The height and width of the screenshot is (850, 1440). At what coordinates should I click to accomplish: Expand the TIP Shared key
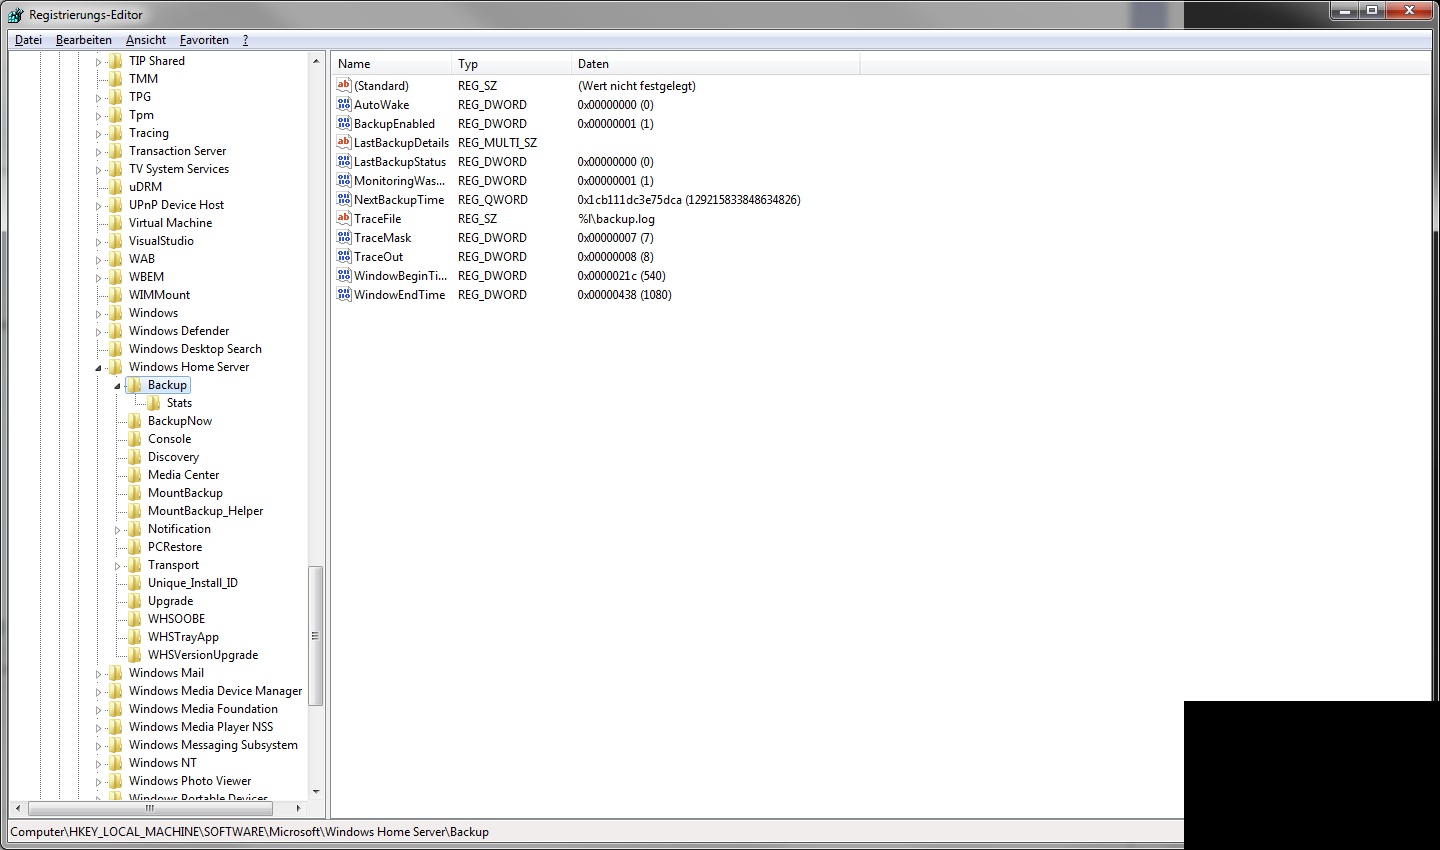point(98,62)
